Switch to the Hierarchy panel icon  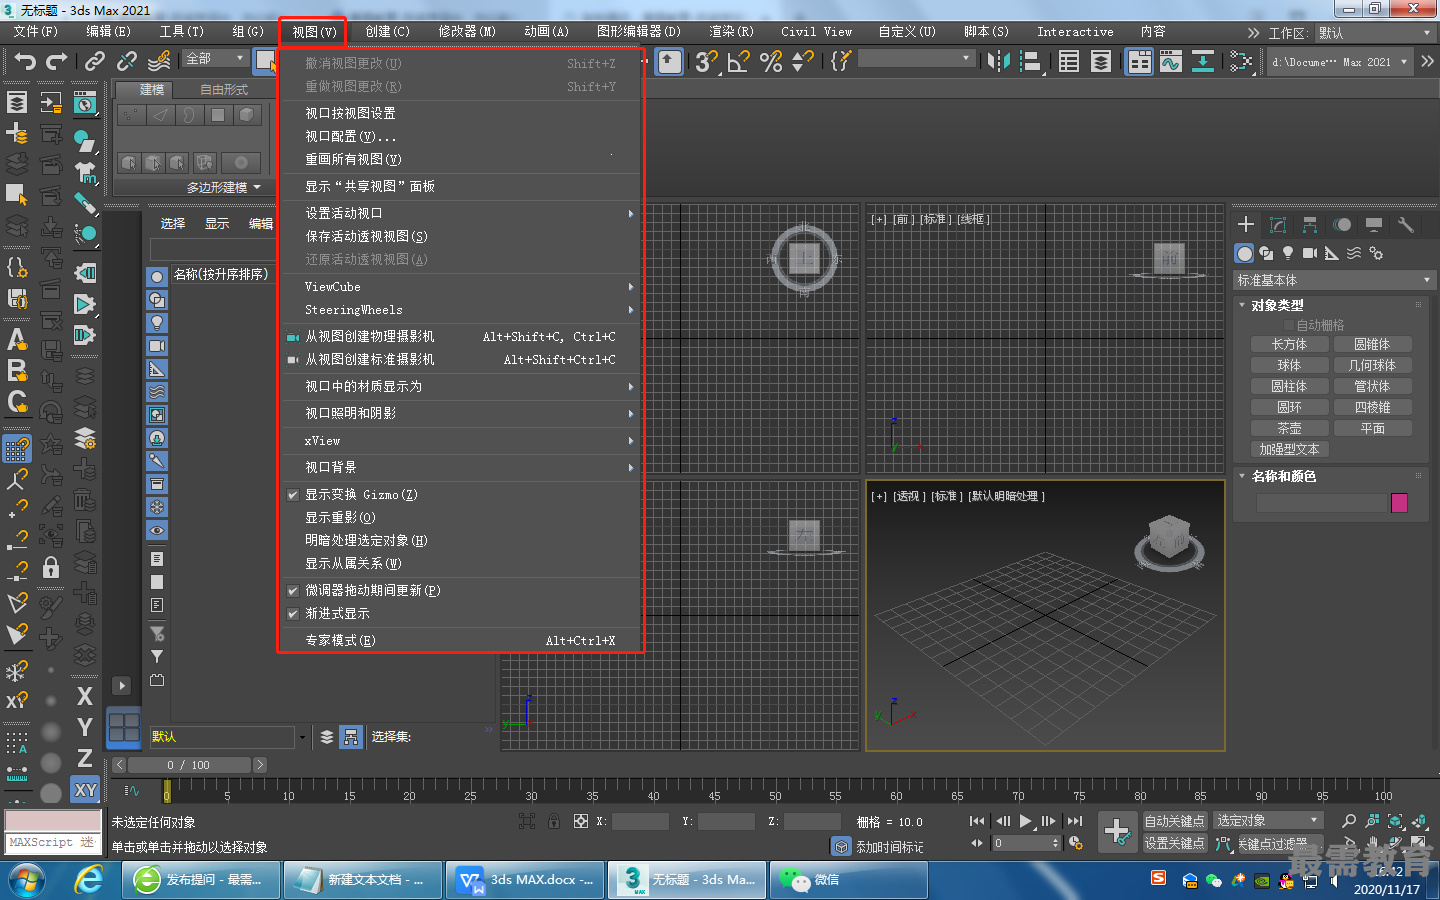[1310, 224]
